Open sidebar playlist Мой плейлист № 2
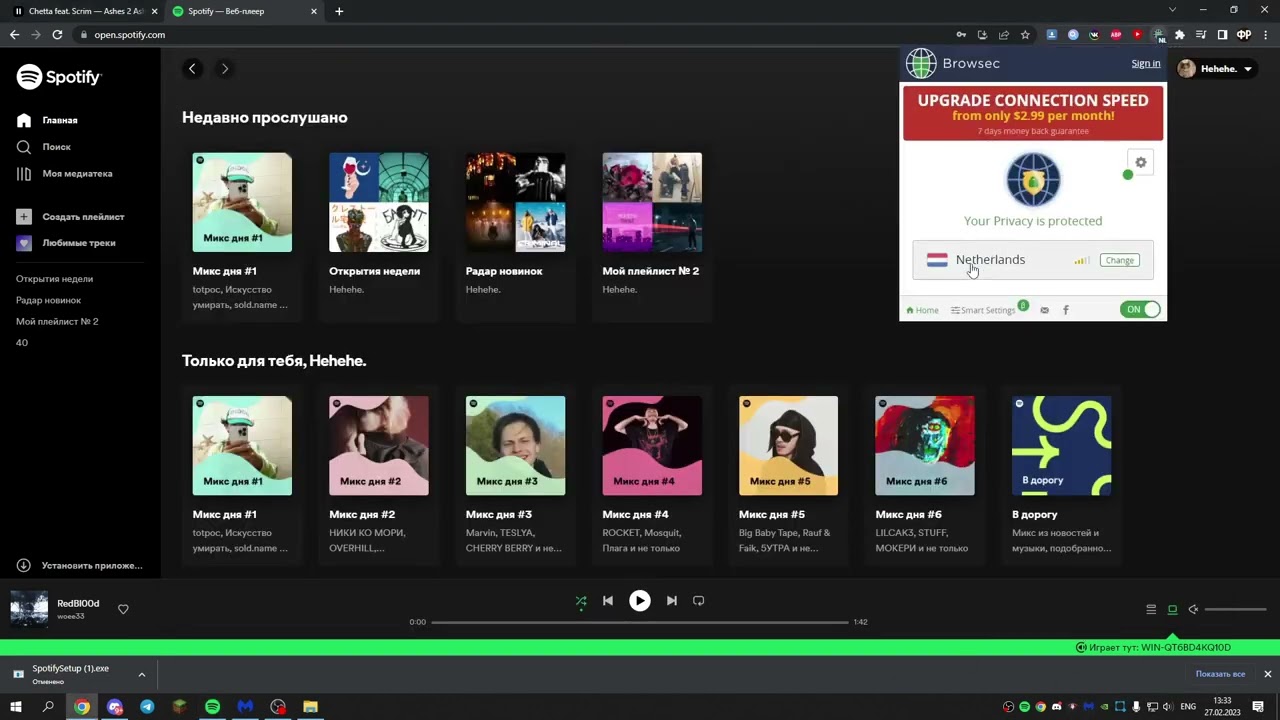This screenshot has height=720, width=1280. pos(57,322)
